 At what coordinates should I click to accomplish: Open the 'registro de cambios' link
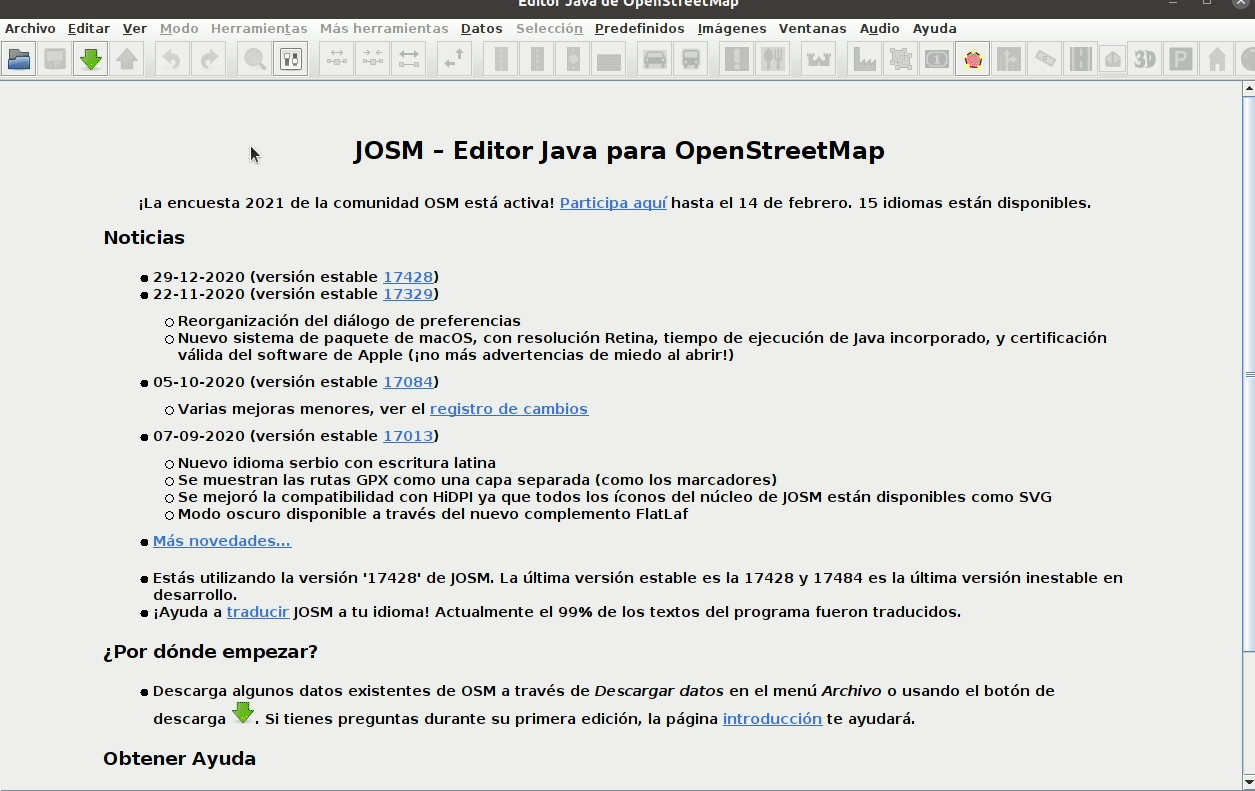coord(509,409)
